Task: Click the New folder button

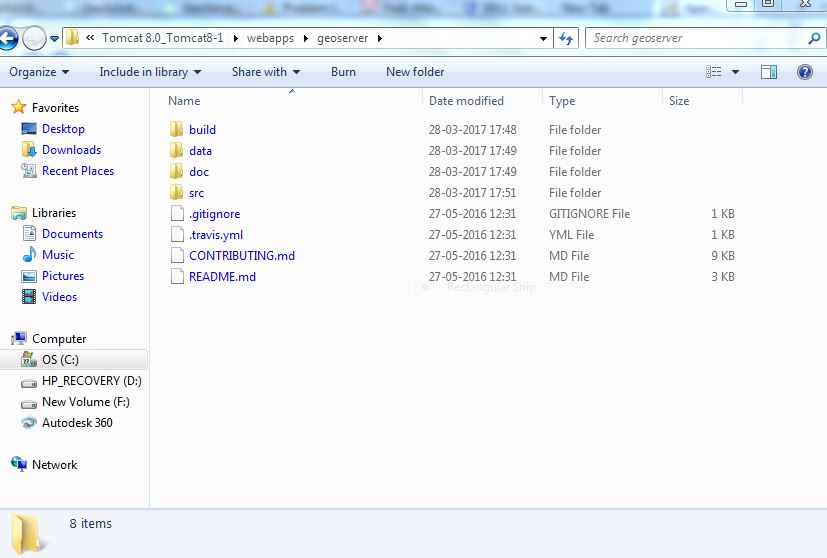Action: coord(415,72)
